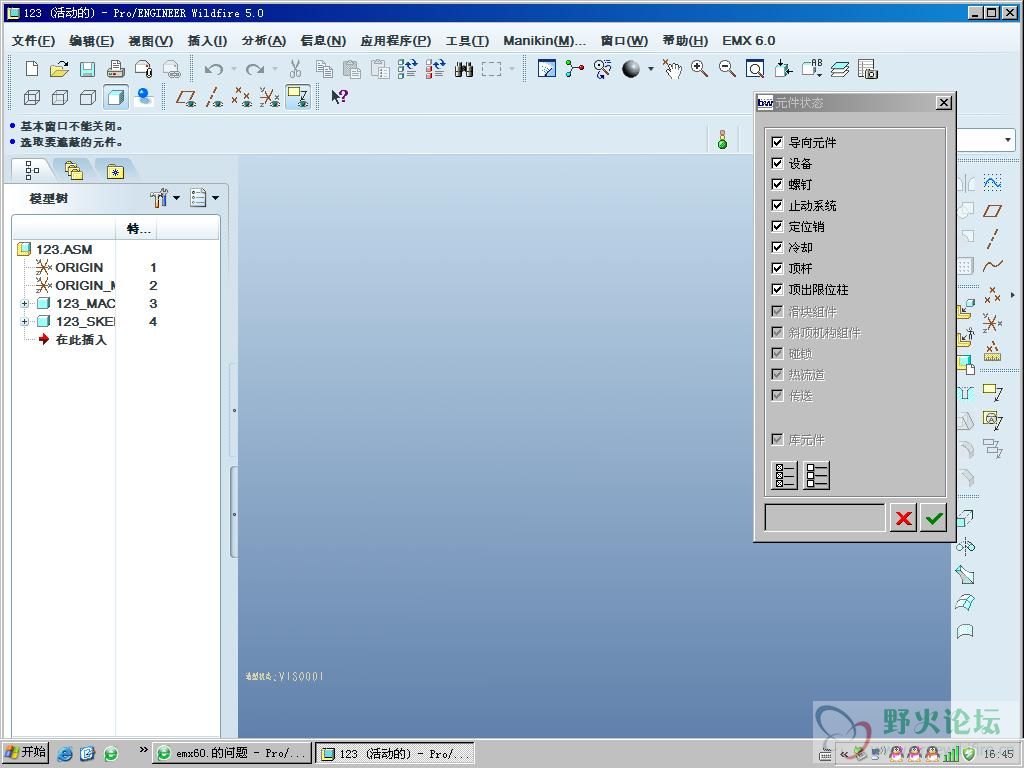
Task: Redo the last undone action
Action: (x=255, y=69)
